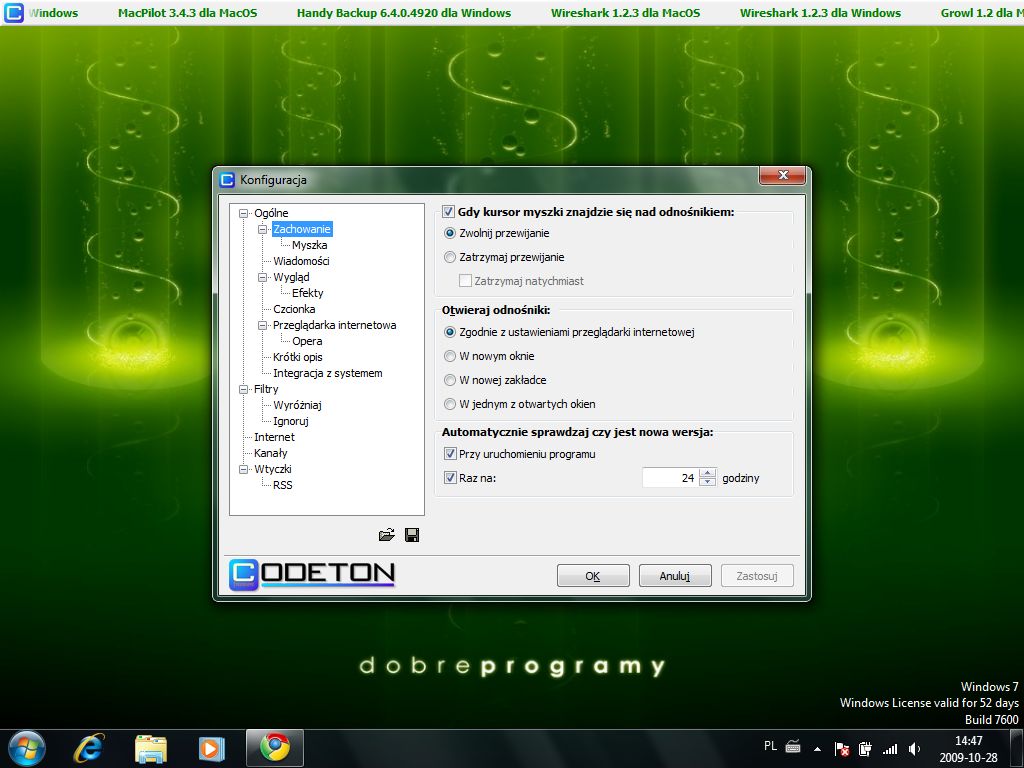This screenshot has width=1024, height=768.
Task: Collapse the Zachowanie tree node
Action: [263, 229]
